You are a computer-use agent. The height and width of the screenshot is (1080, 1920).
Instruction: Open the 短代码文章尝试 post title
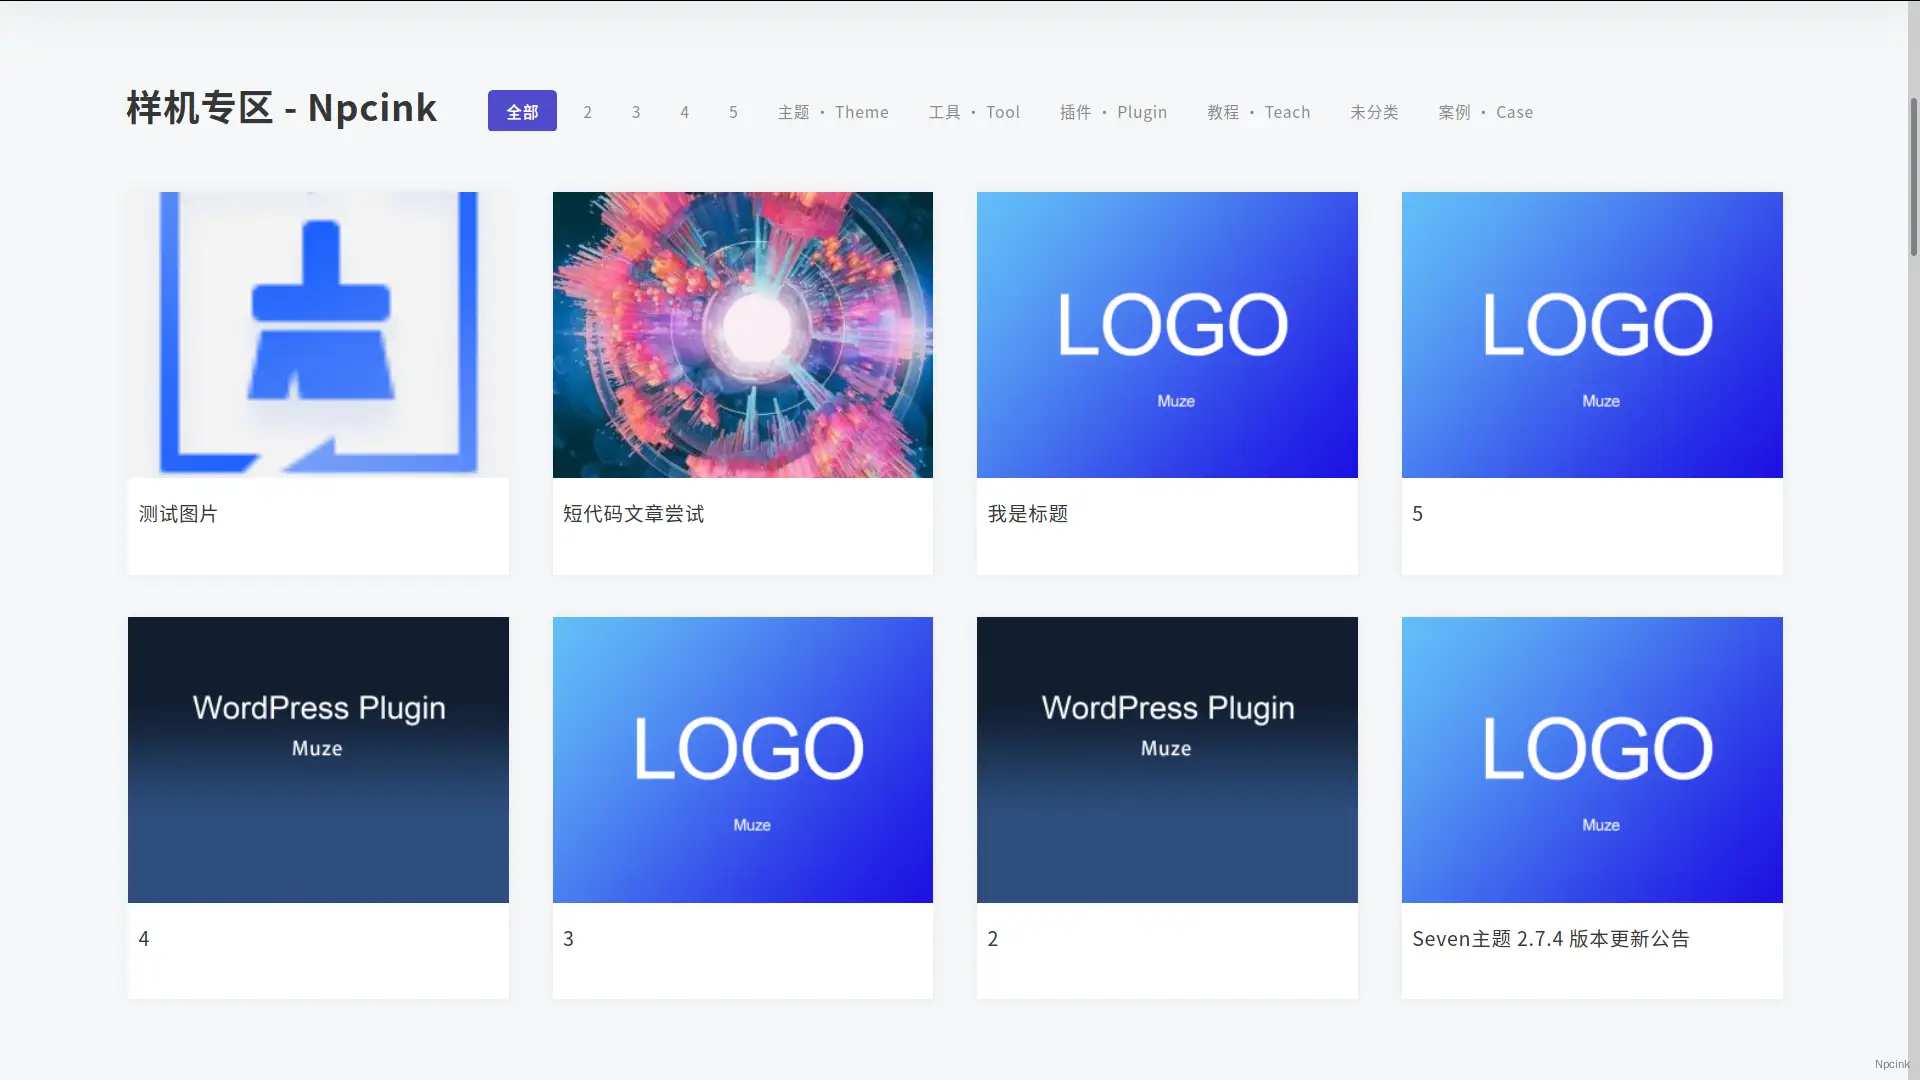(633, 514)
